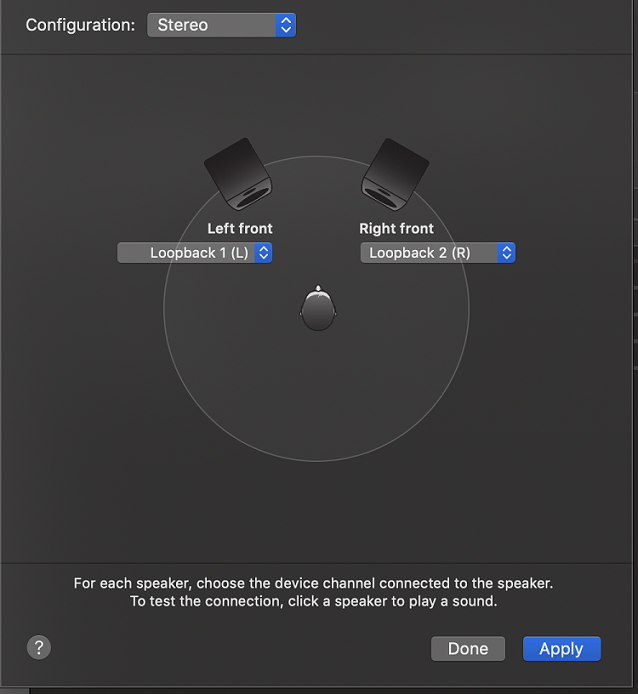Click the 'For each speaker' instruction text
Screen dimensions: 638x694
tap(313, 583)
